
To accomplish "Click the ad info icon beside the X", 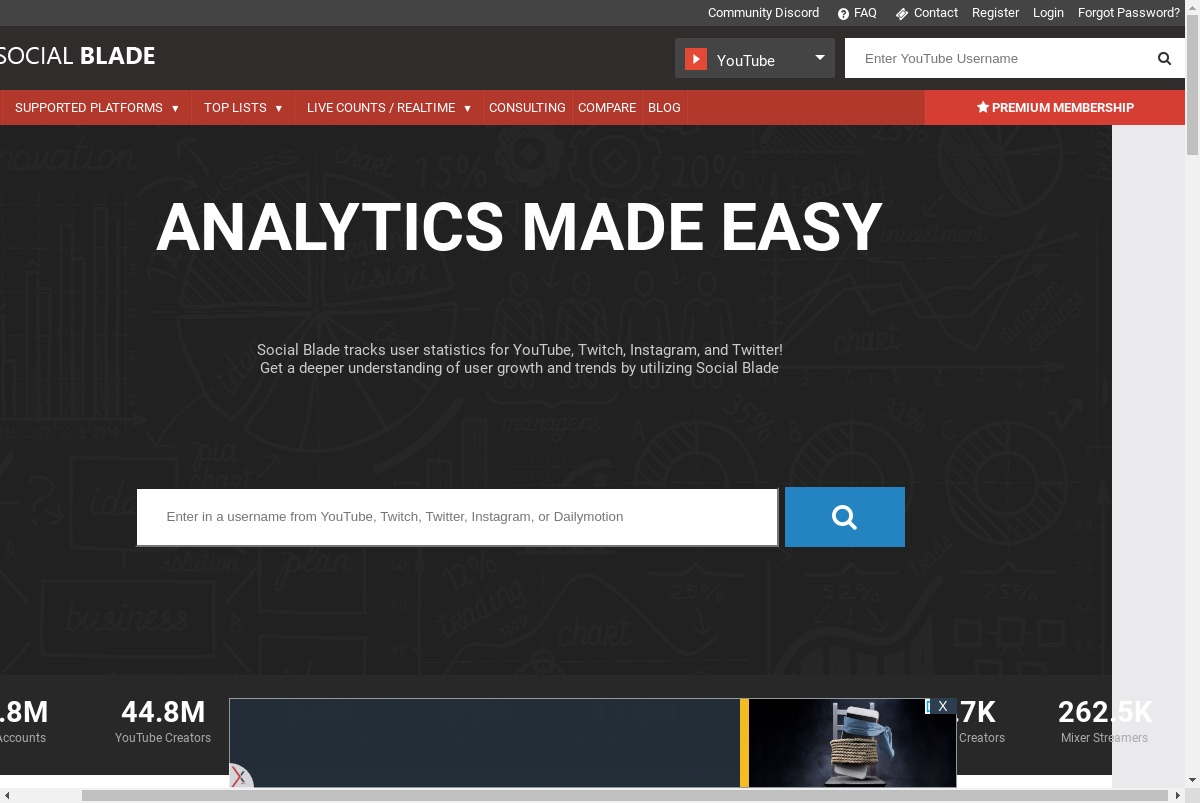I will pos(929,706).
